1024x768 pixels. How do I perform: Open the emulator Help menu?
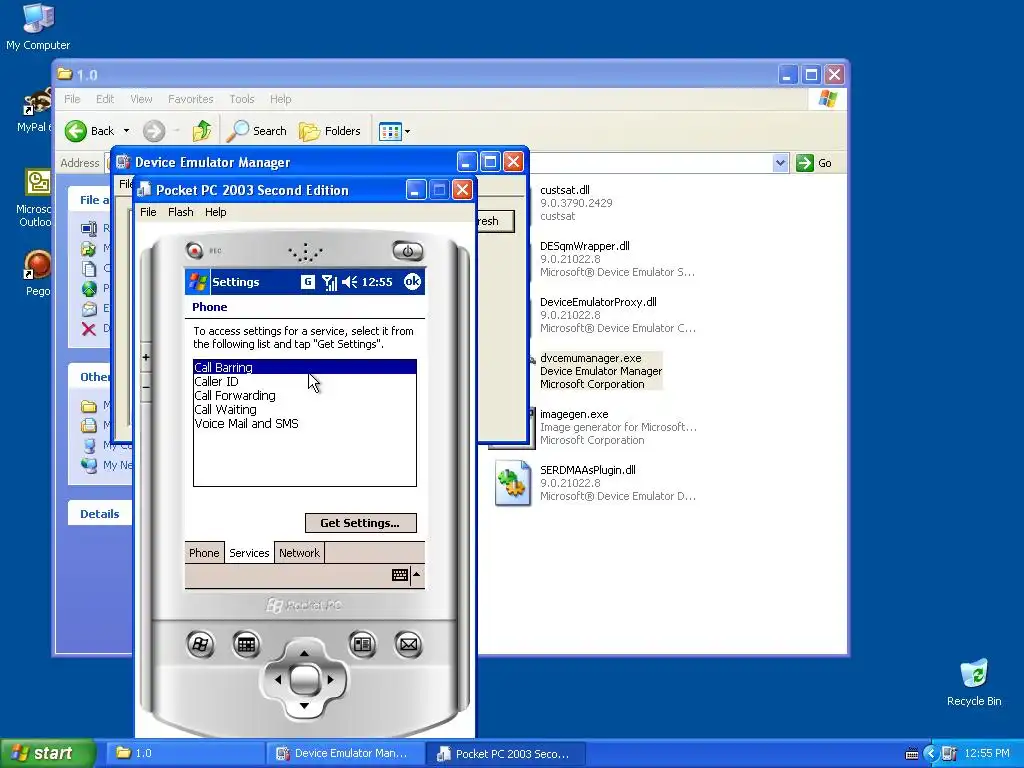216,212
